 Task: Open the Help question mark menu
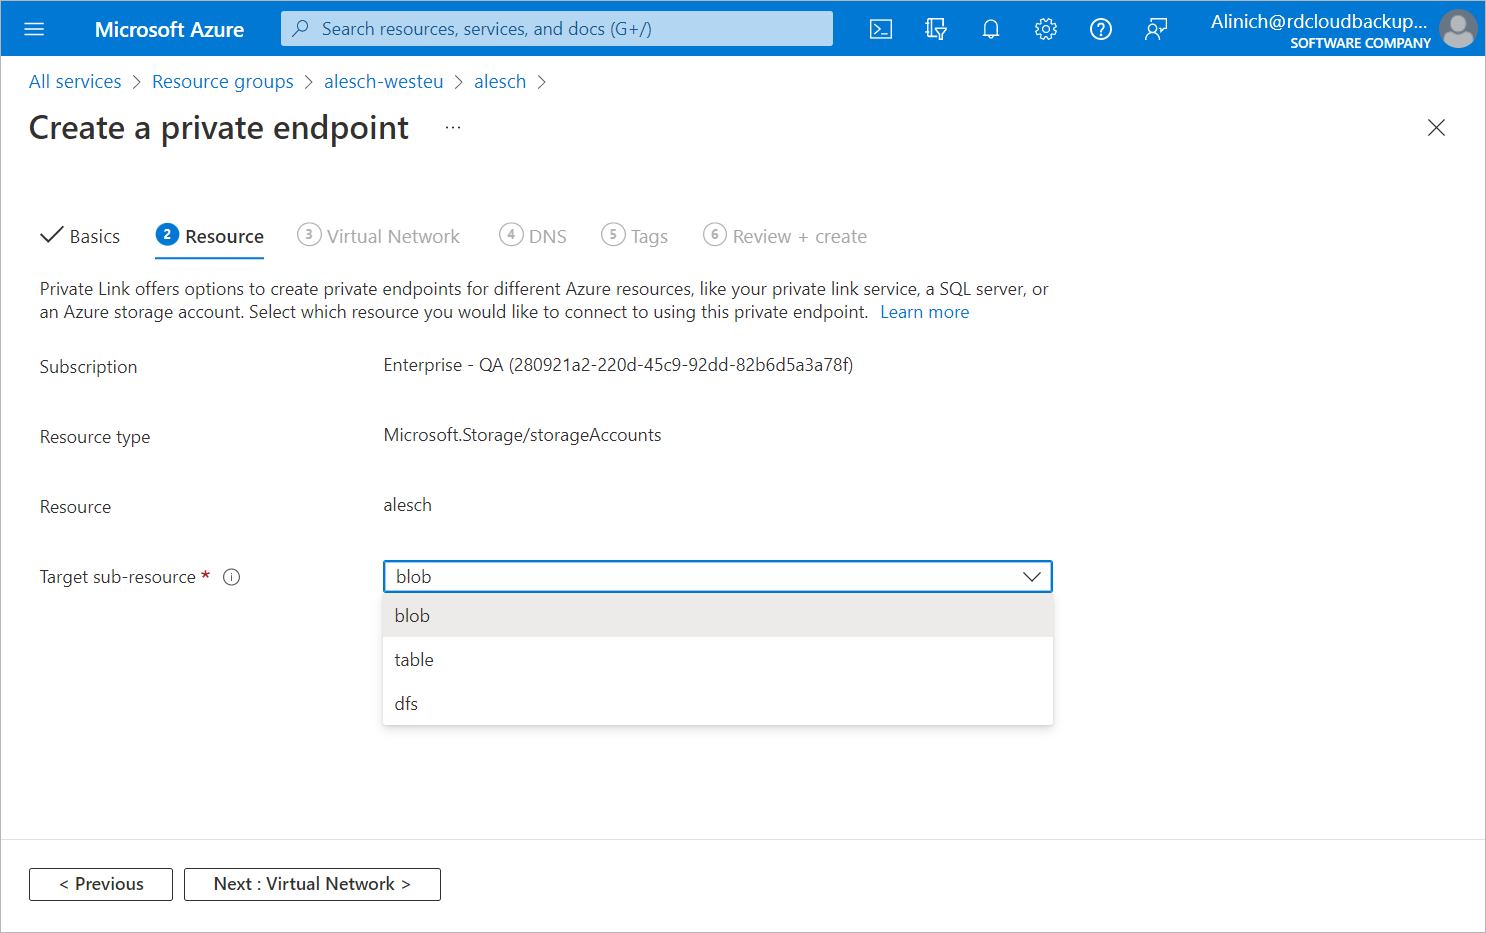click(1101, 29)
